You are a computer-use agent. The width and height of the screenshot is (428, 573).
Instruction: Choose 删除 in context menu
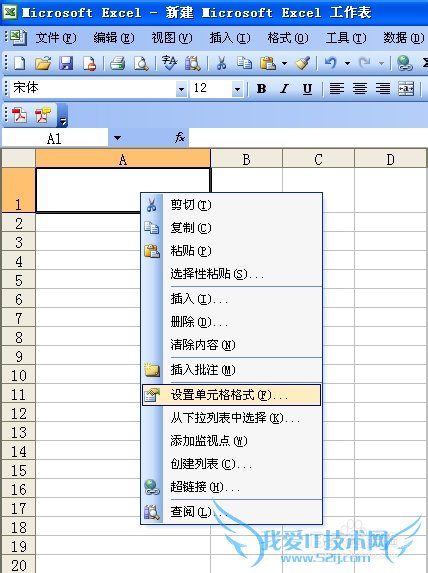click(231, 322)
